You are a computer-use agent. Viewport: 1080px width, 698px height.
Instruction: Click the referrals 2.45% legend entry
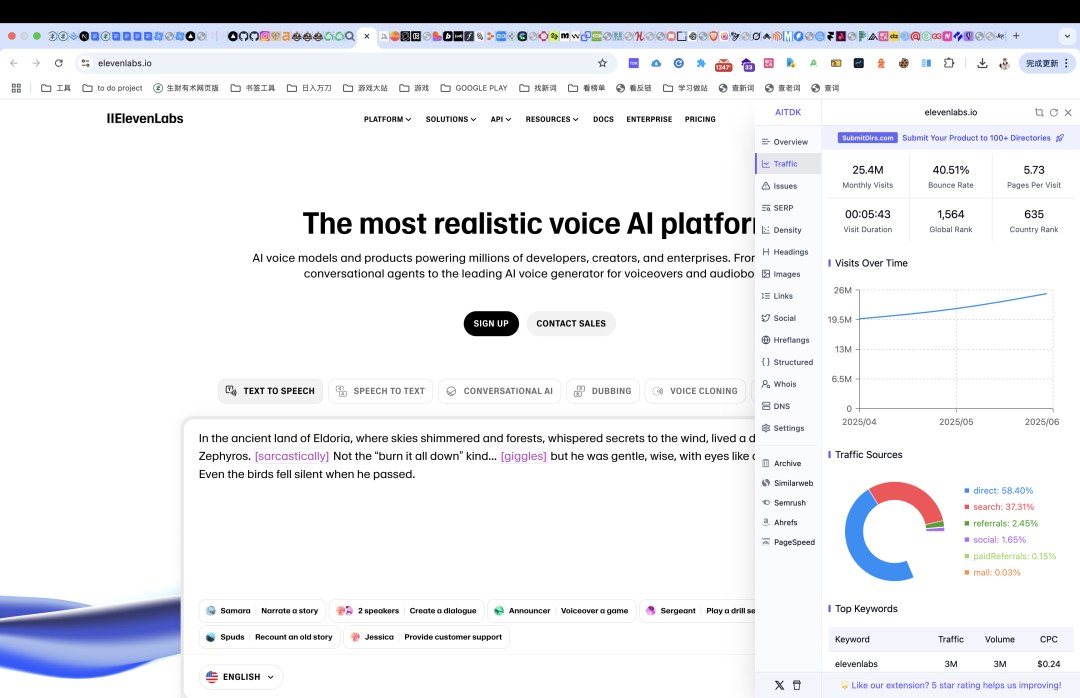point(1001,524)
